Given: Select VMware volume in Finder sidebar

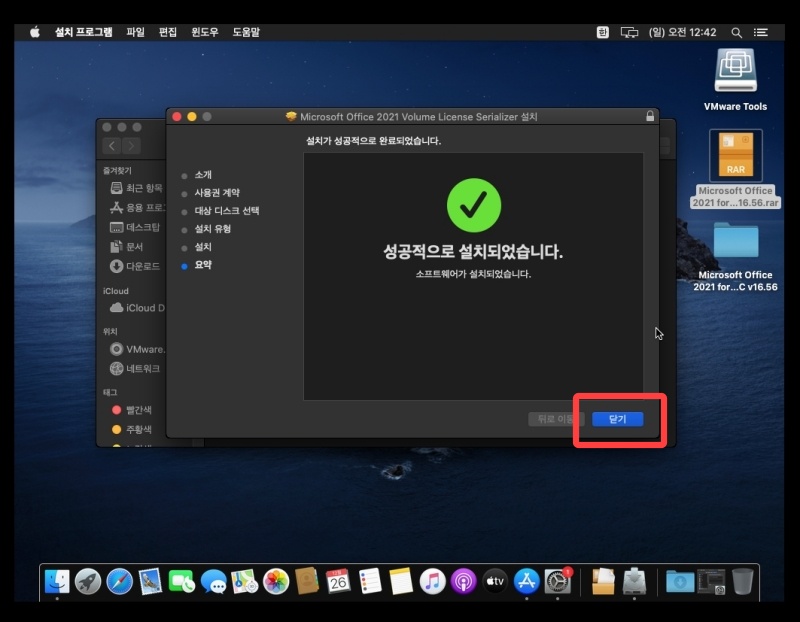Looking at the screenshot, I should (x=137, y=349).
